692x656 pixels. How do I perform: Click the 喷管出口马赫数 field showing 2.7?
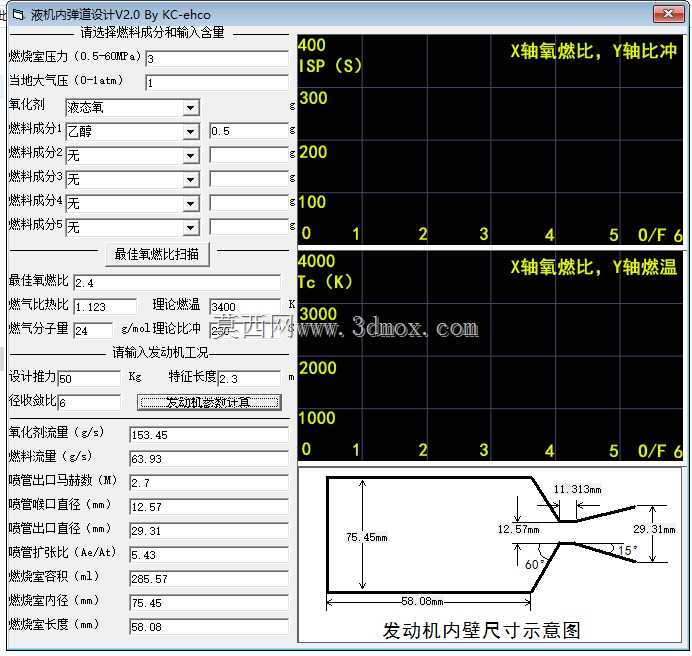[209, 483]
